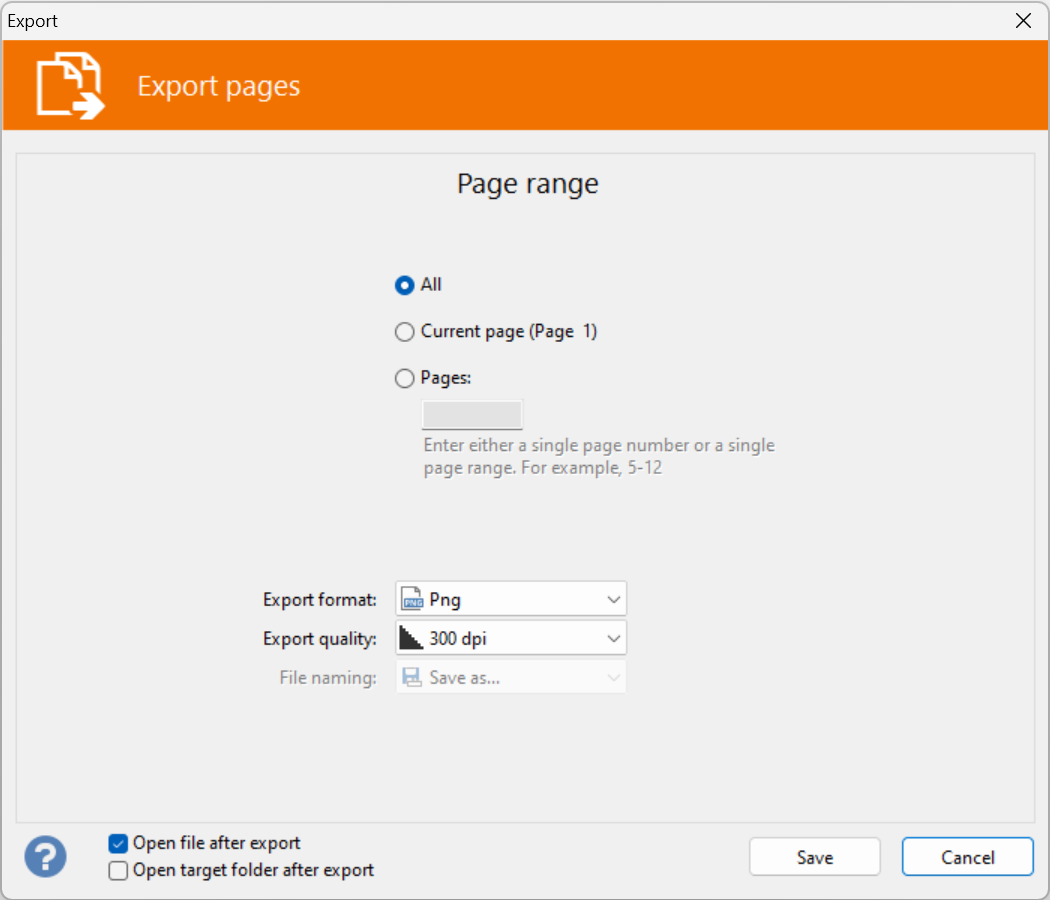
Task: Click the Export format label text
Action: (x=319, y=600)
